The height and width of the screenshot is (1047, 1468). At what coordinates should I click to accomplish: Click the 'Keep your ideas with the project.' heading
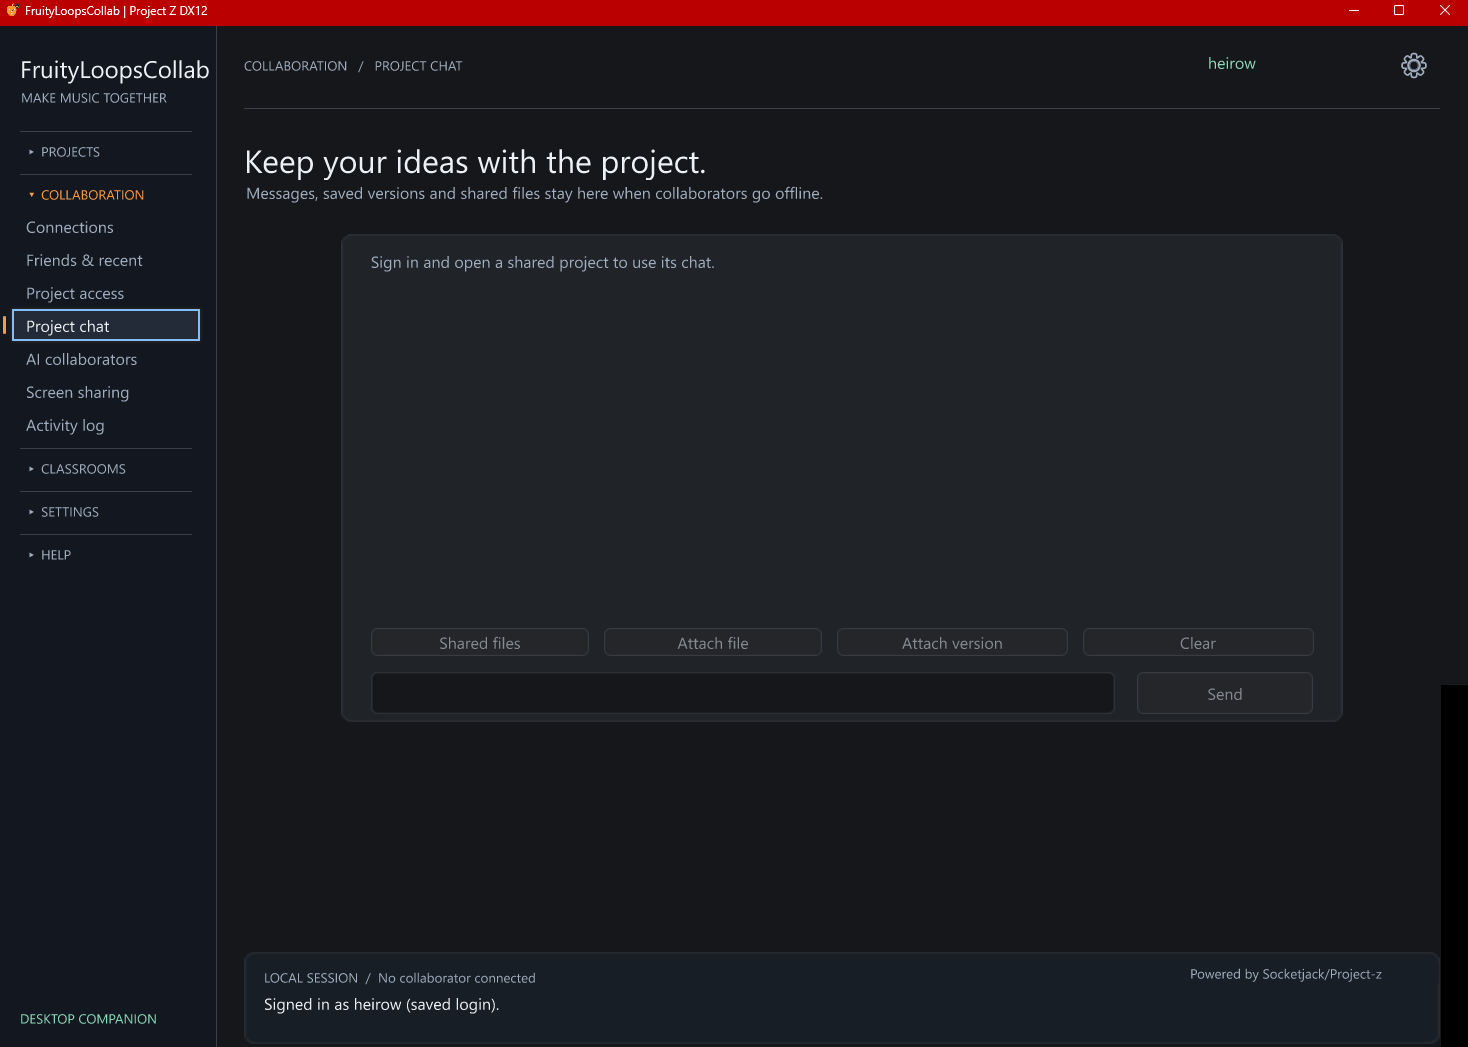point(476,162)
